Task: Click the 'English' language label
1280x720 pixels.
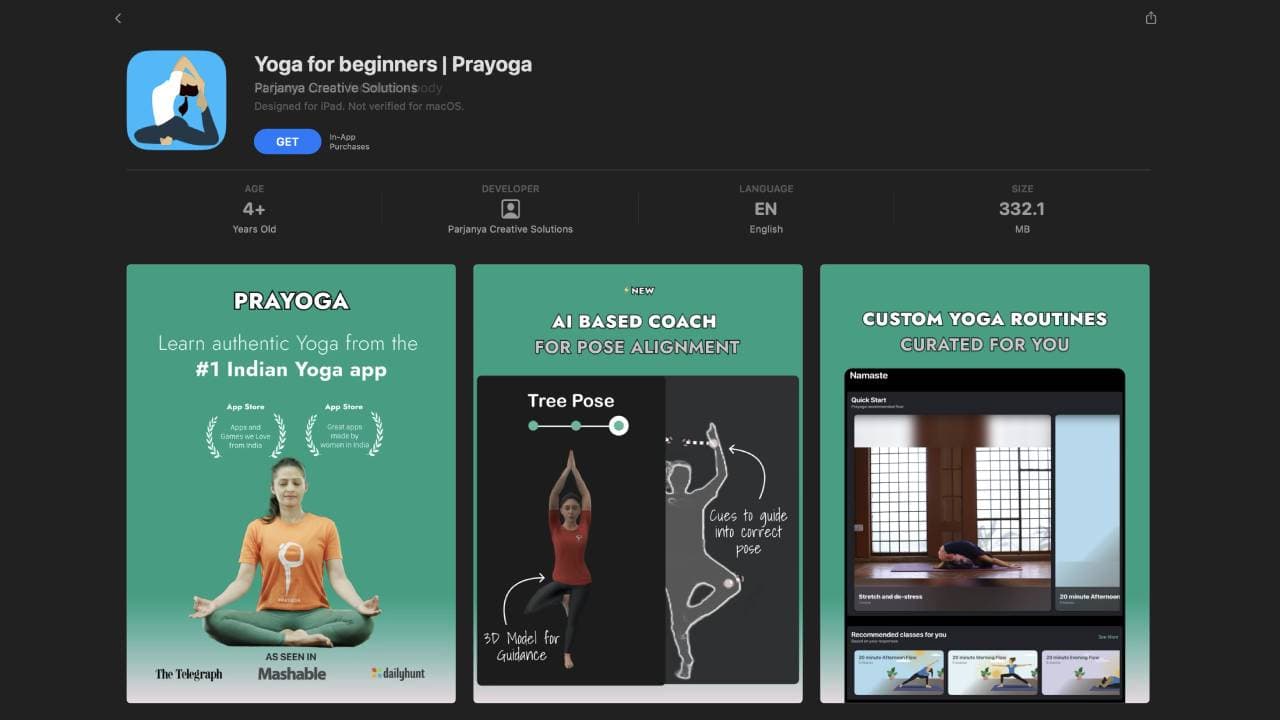Action: [766, 229]
